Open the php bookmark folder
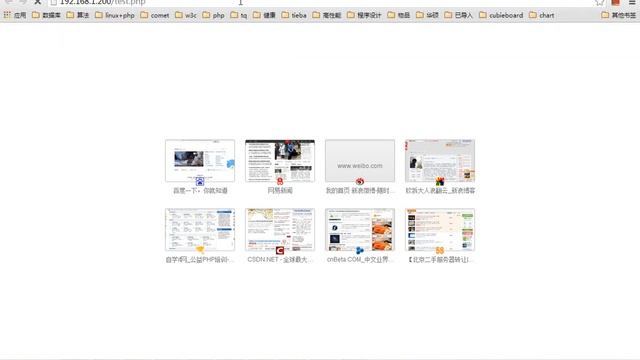 click(x=213, y=15)
